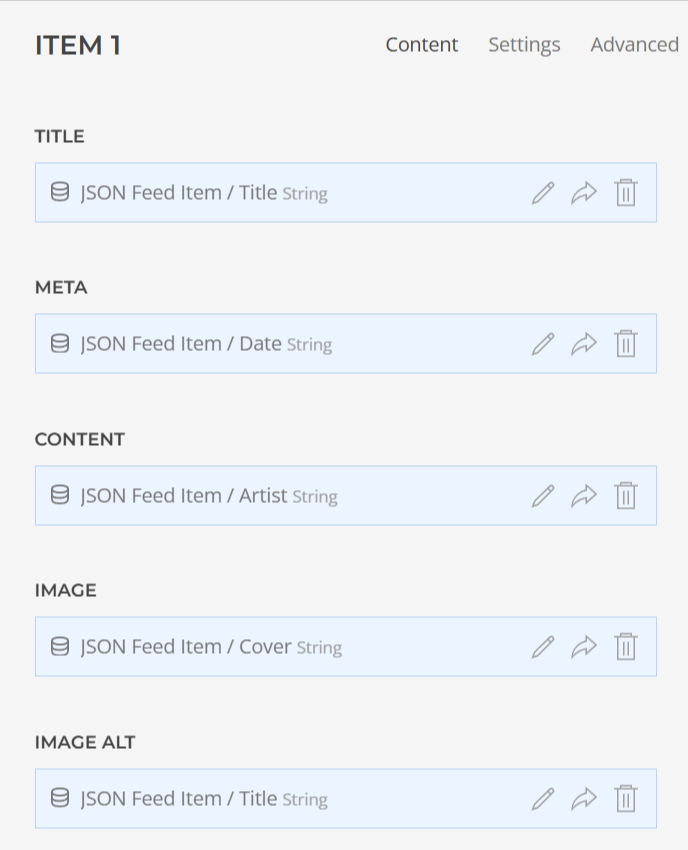Click share arrow on Meta row
The image size is (688, 850).
[584, 344]
